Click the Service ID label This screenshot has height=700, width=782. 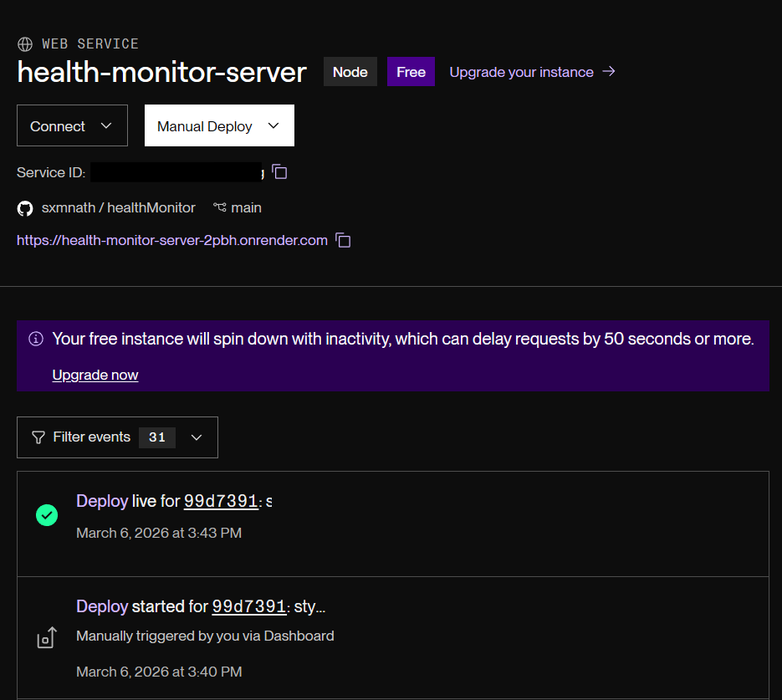point(51,173)
